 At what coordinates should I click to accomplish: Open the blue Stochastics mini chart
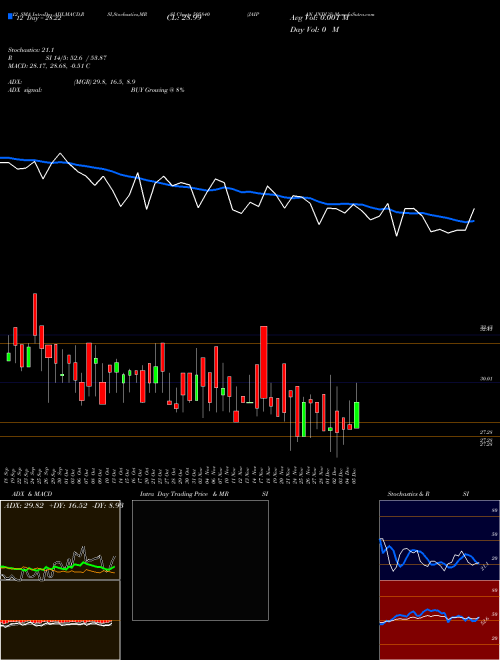(439, 540)
